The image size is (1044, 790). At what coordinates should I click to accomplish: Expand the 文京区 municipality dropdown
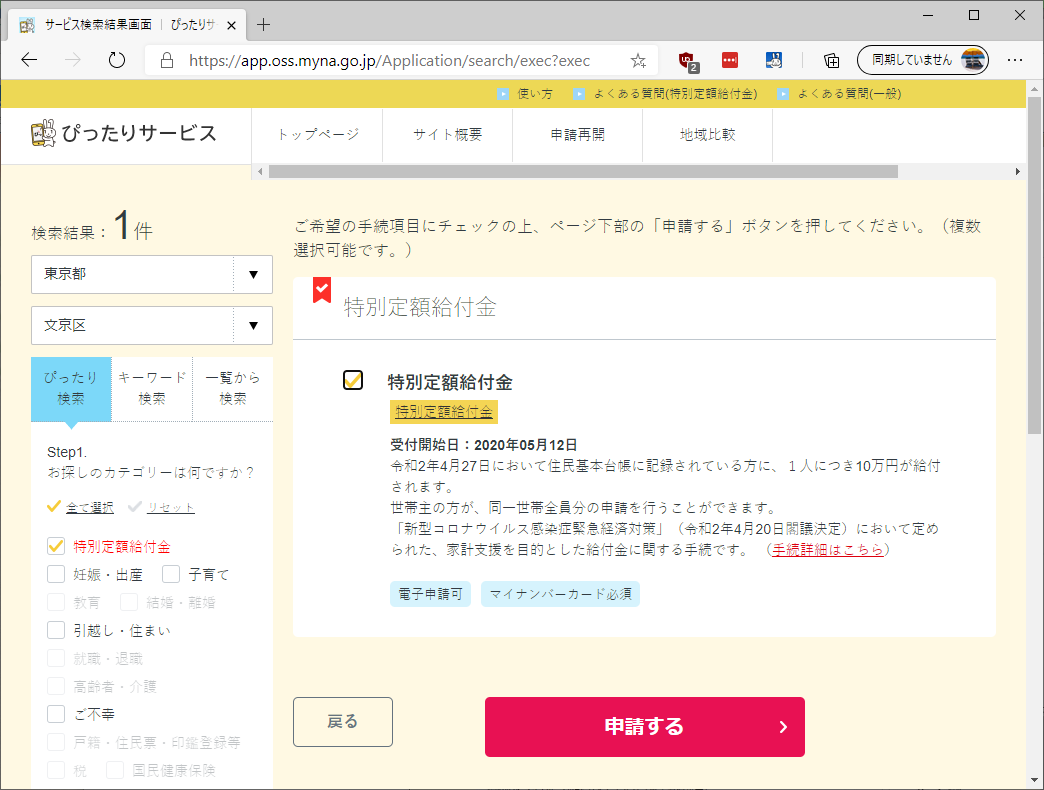(x=152, y=325)
